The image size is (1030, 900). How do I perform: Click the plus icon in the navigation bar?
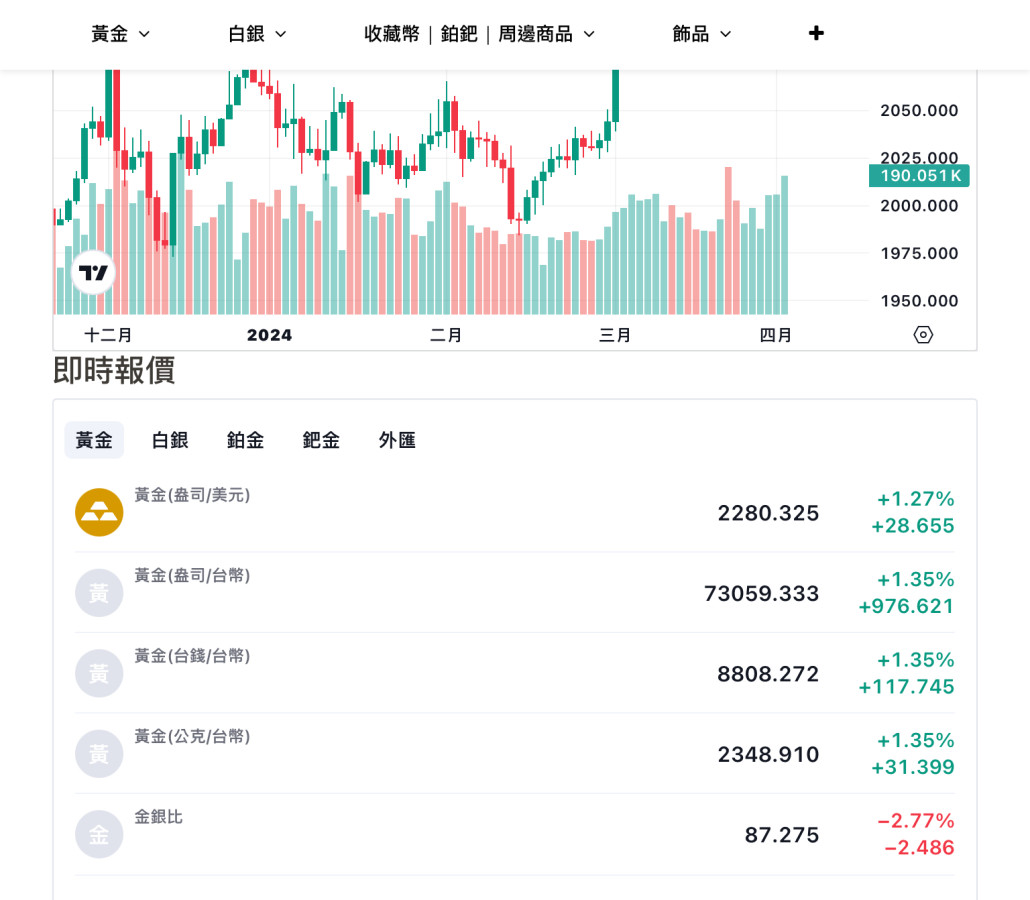click(816, 33)
